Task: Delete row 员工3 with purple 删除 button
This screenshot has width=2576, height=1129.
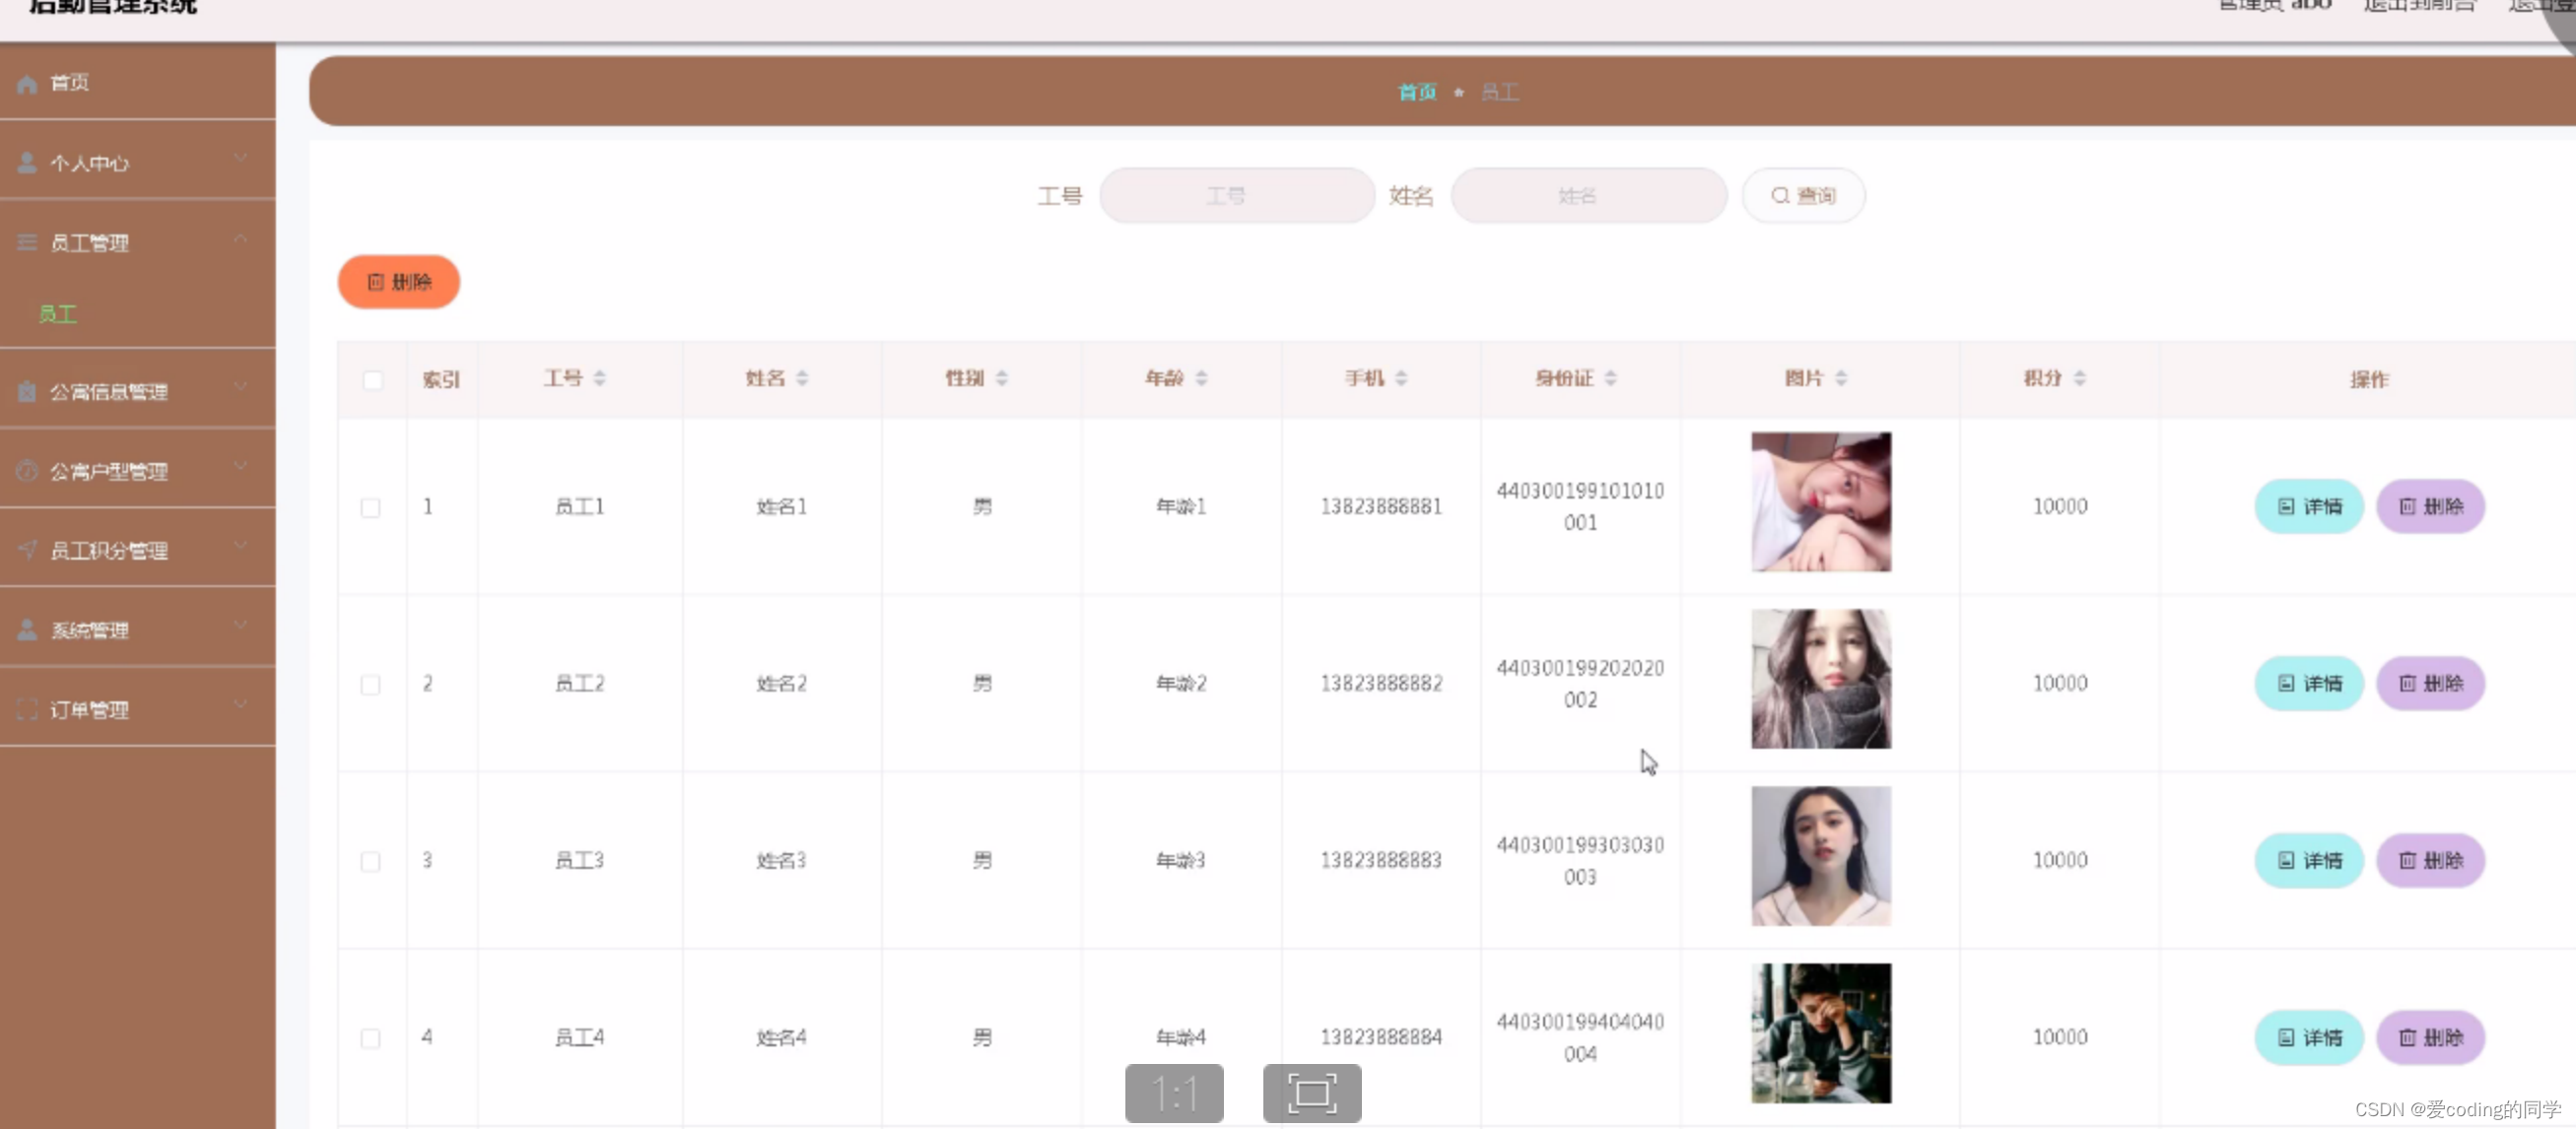Action: click(2431, 861)
